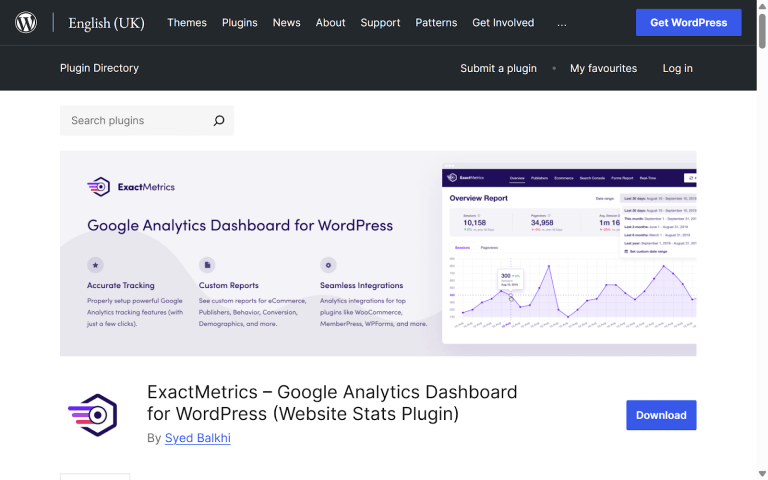Open the About menu item
Screen dimensions: 768x480
[331, 23]
